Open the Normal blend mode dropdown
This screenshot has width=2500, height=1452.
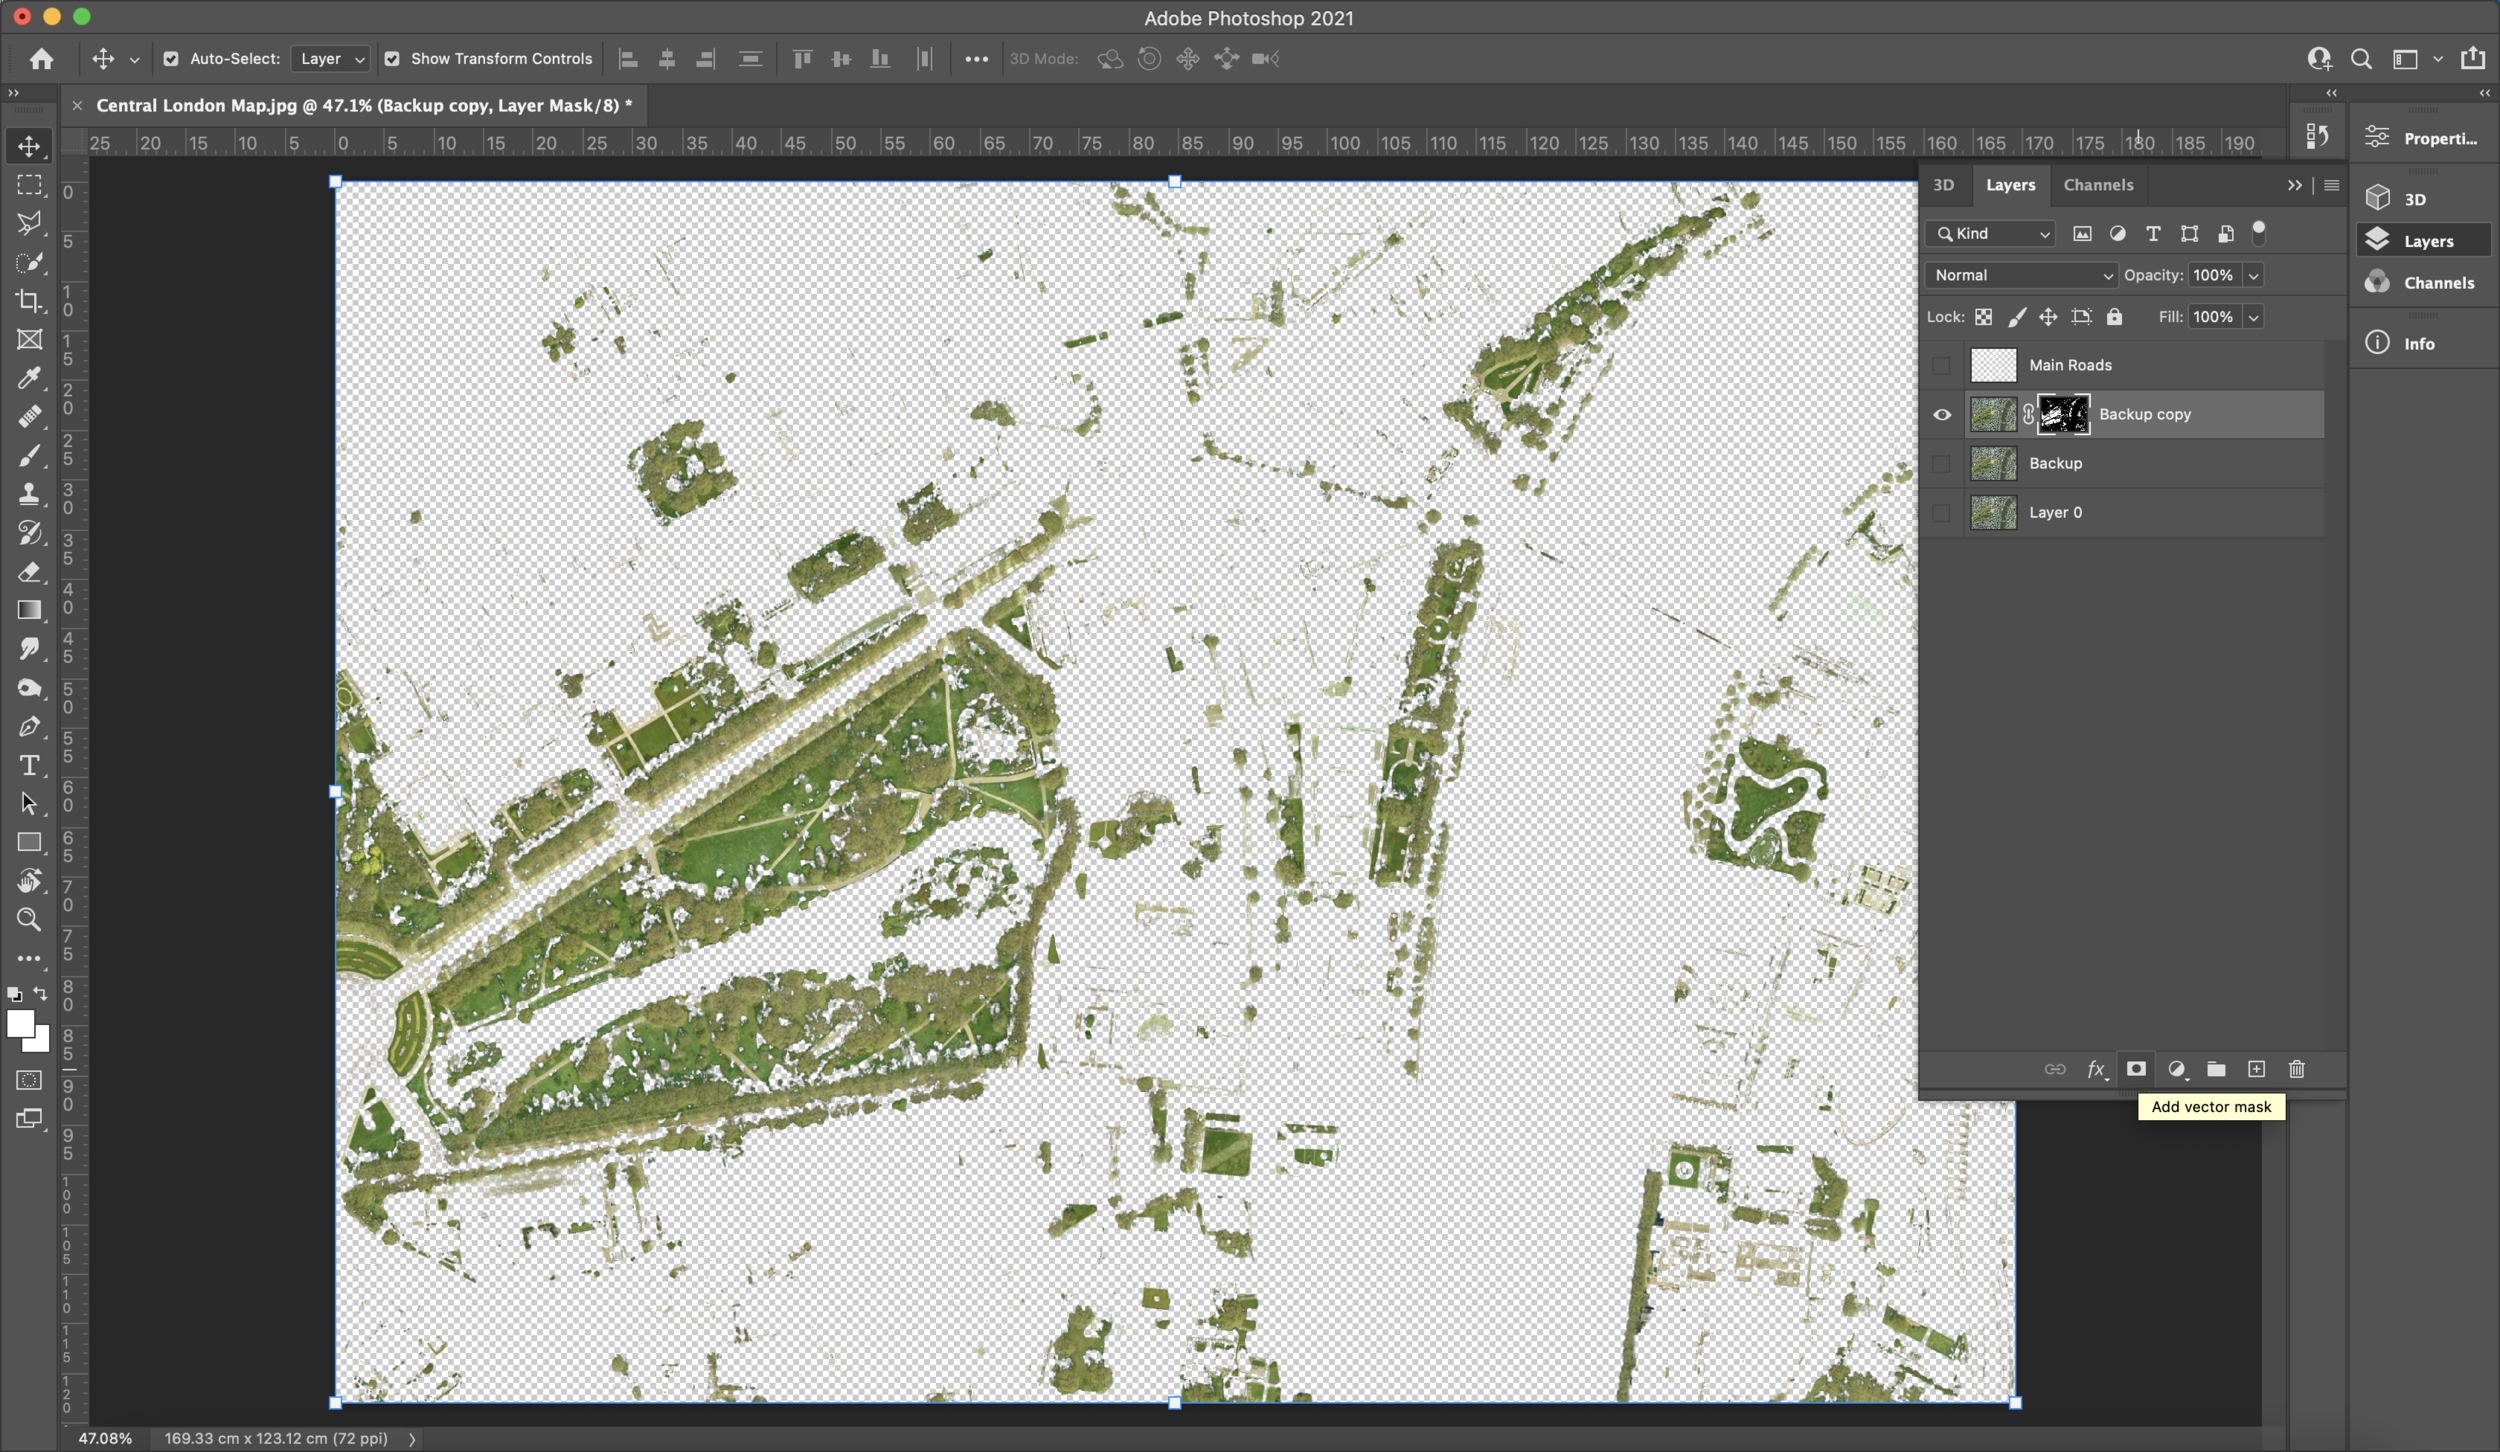pyautogui.click(x=2021, y=275)
